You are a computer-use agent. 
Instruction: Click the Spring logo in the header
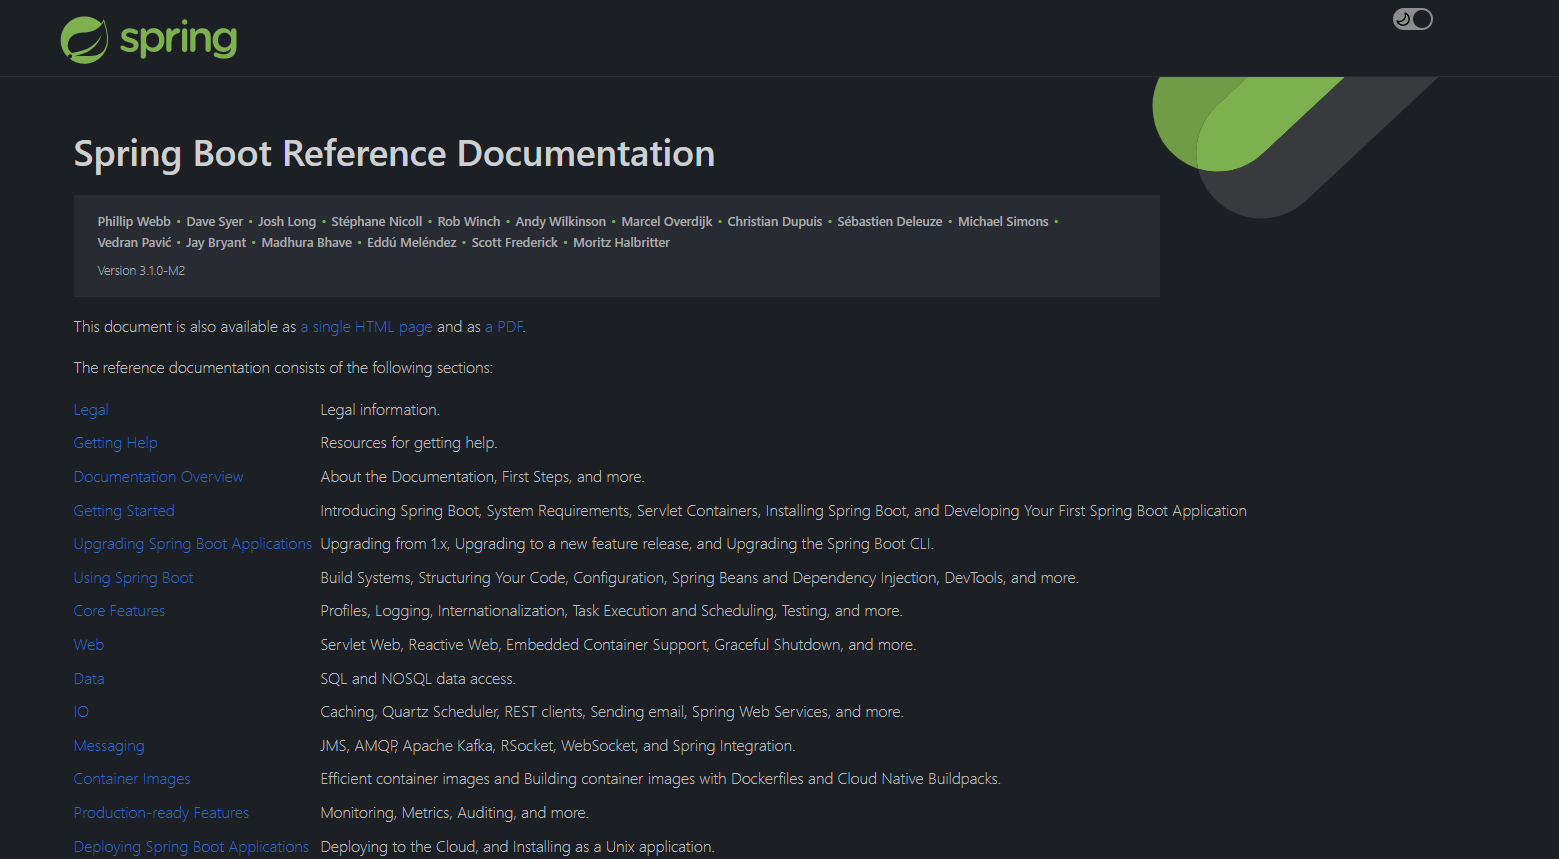[149, 40]
